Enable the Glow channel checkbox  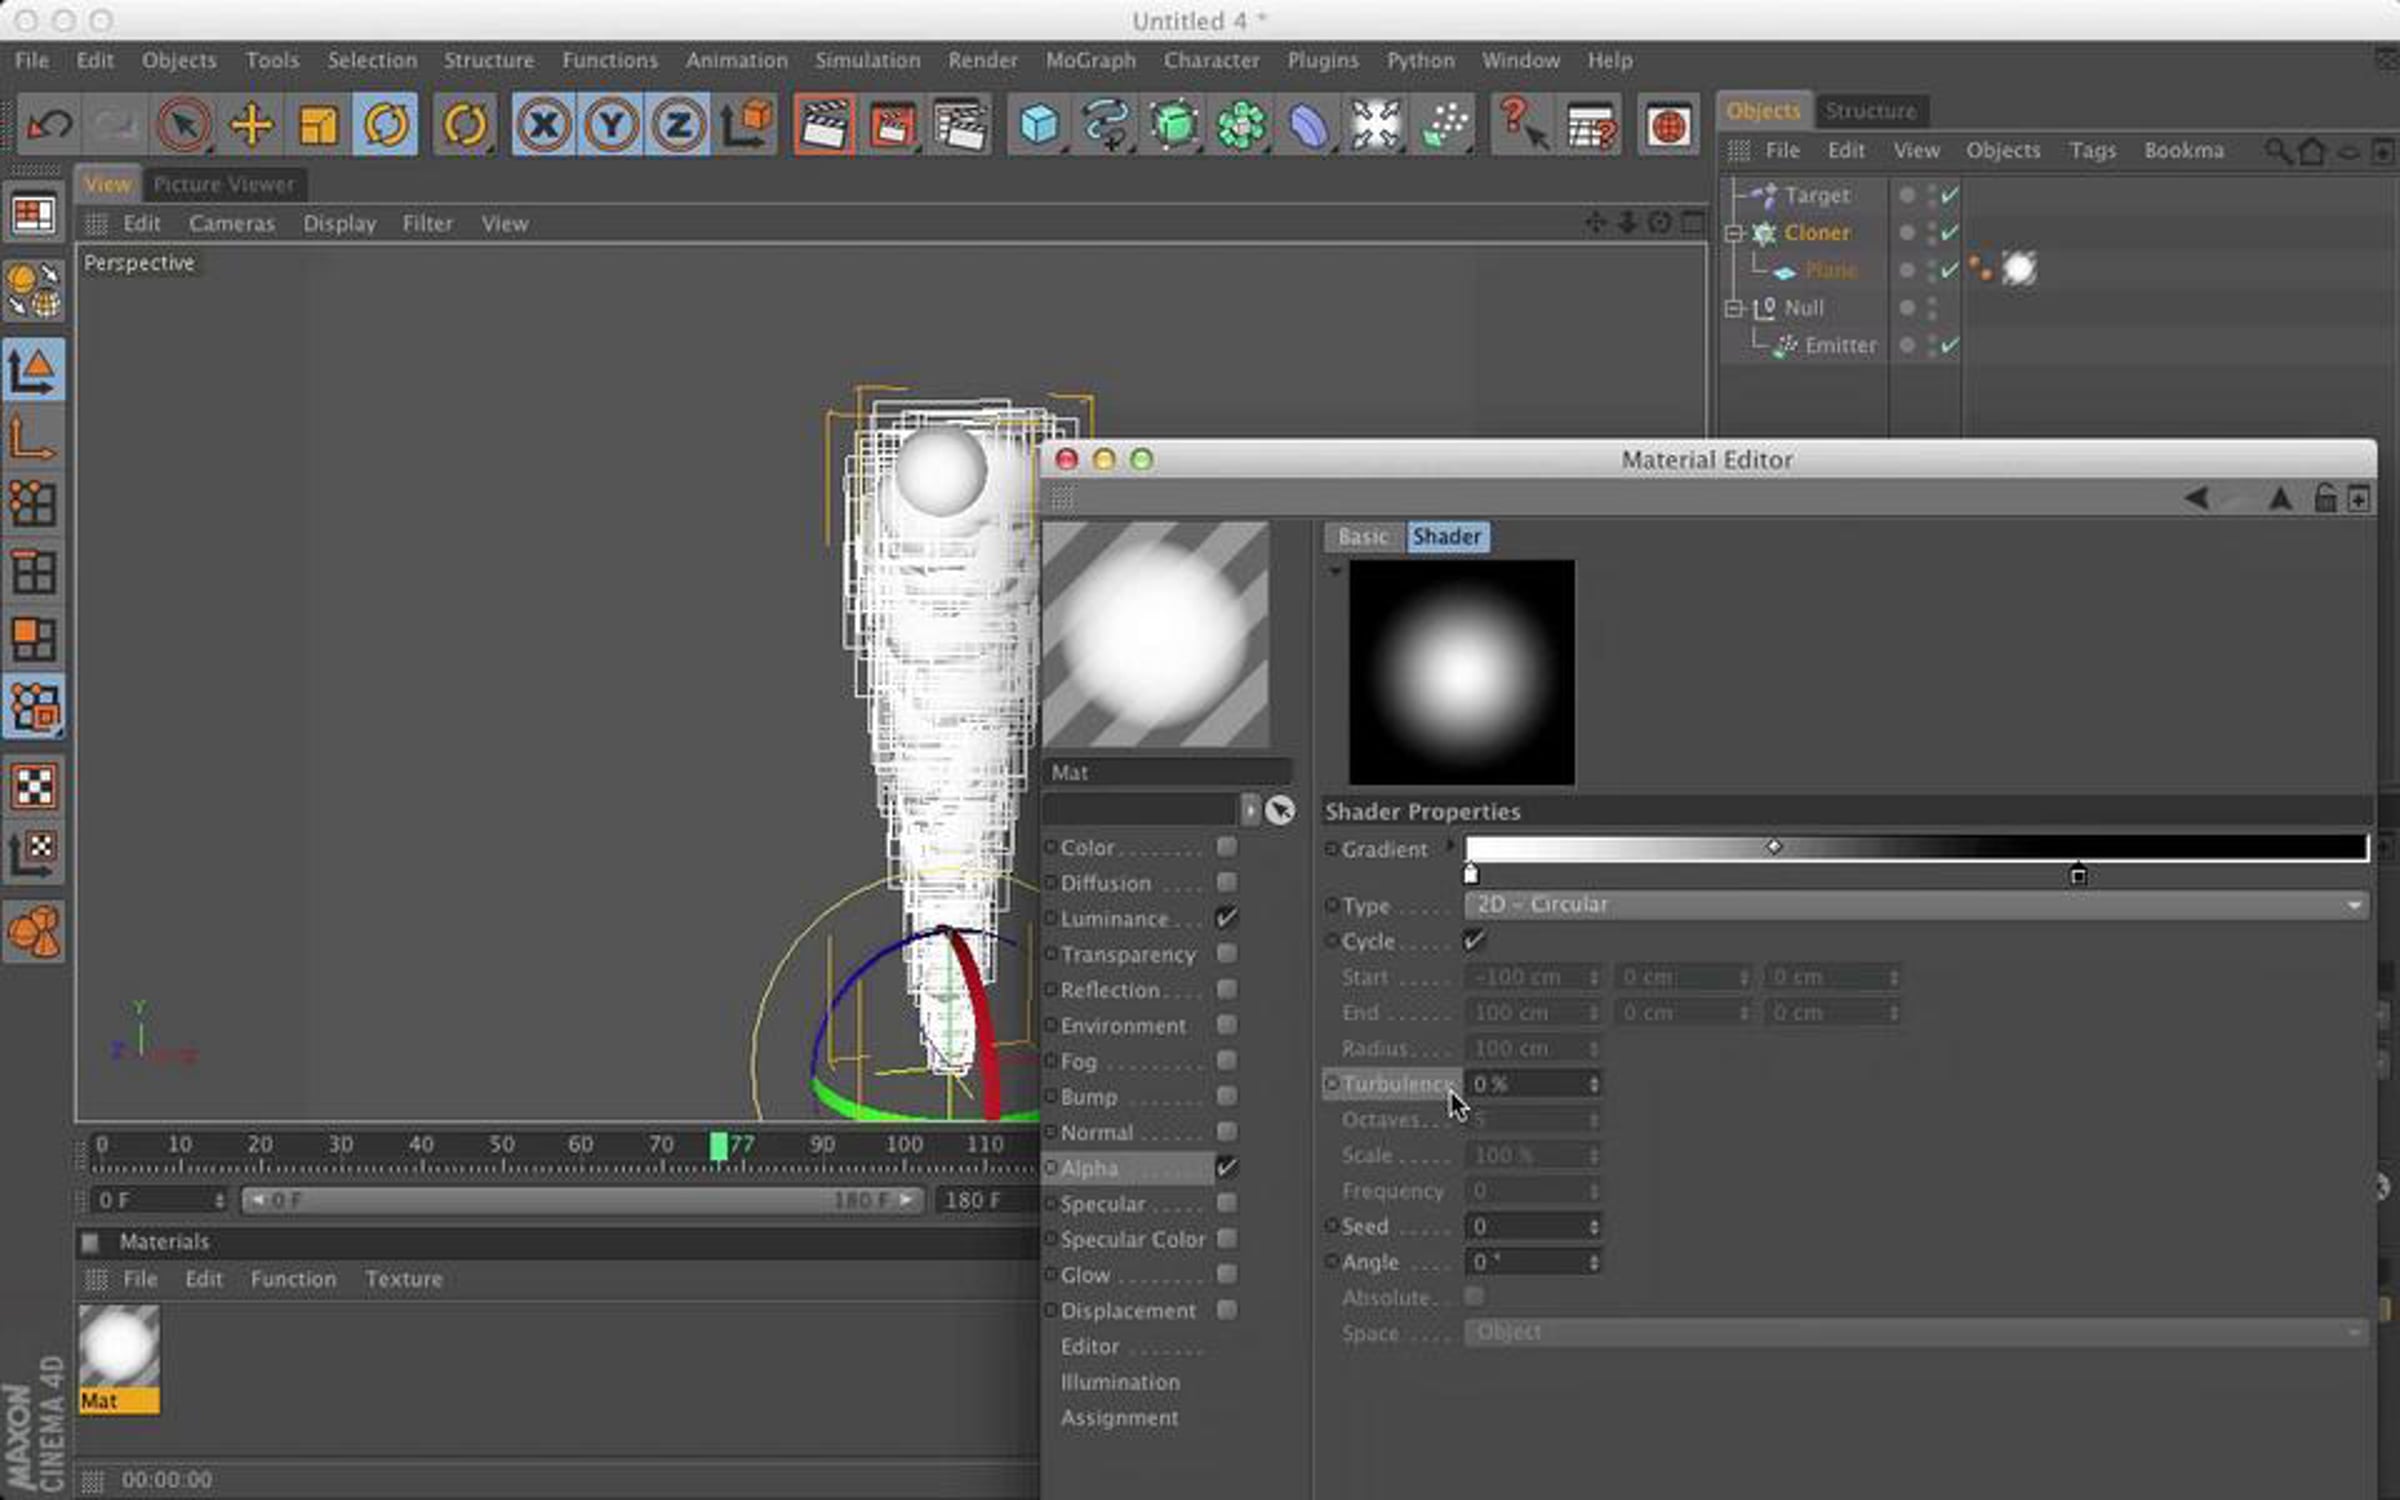pos(1226,1274)
